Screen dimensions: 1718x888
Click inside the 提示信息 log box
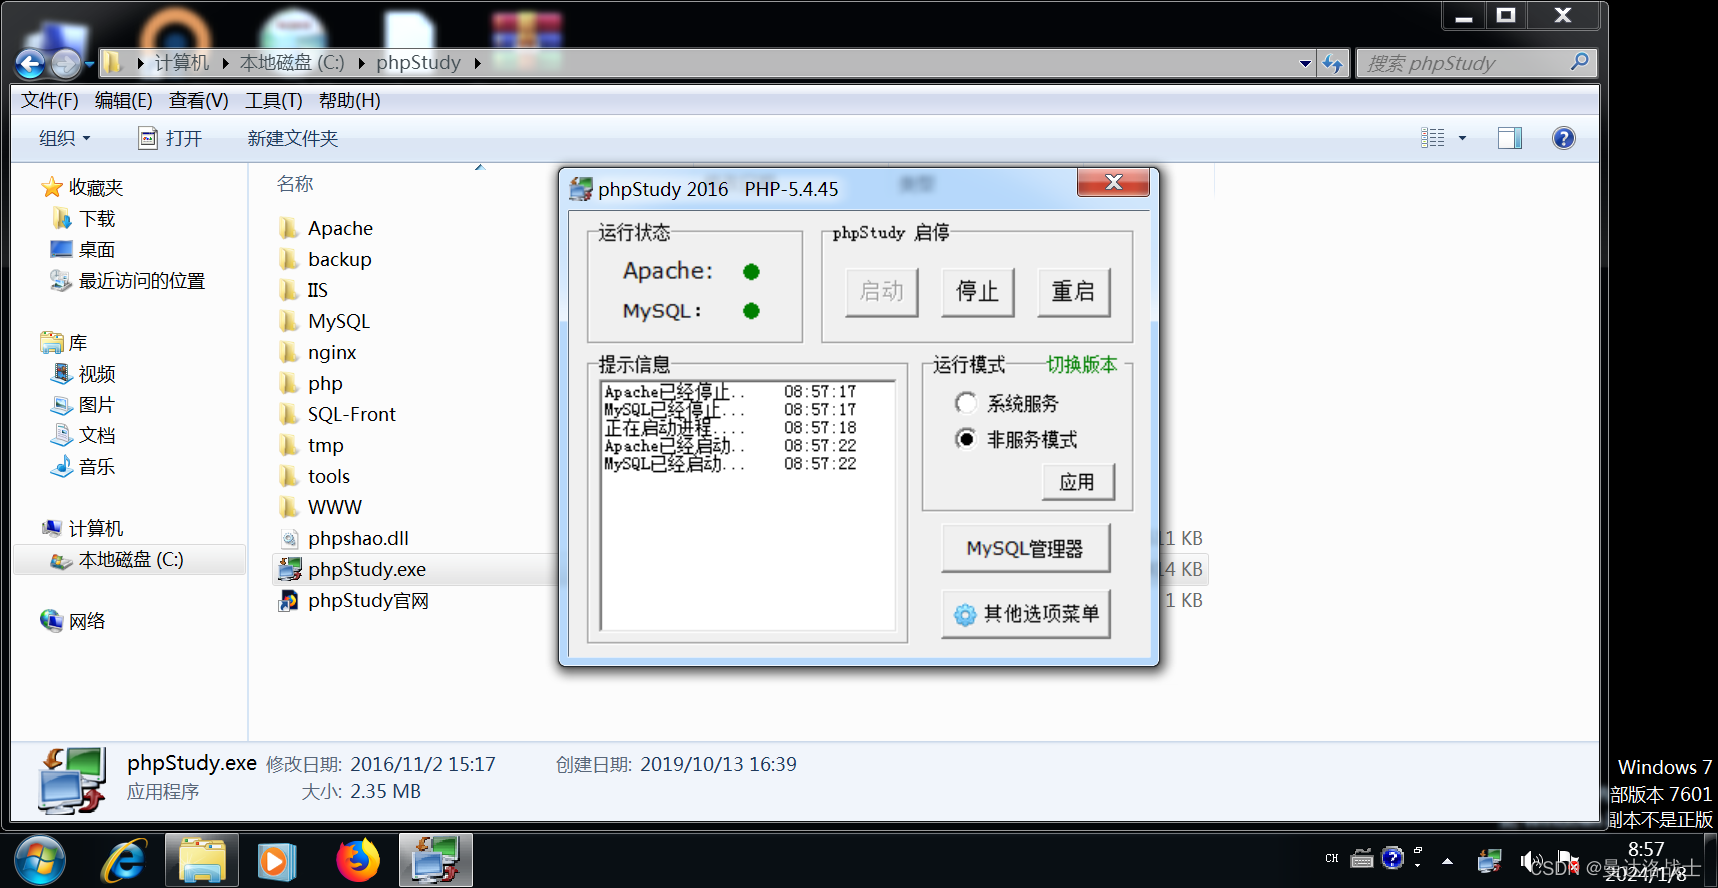747,504
